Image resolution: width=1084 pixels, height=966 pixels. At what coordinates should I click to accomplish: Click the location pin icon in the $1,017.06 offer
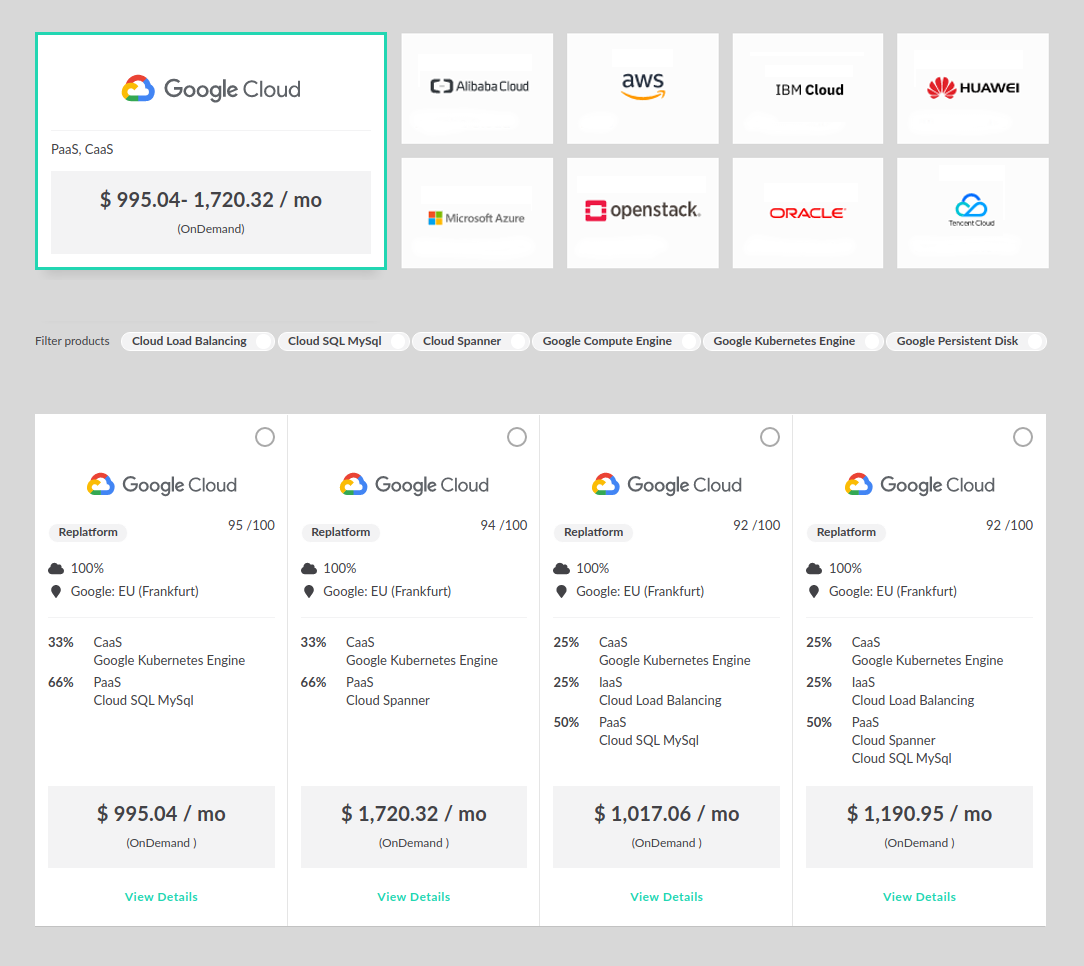point(561,591)
